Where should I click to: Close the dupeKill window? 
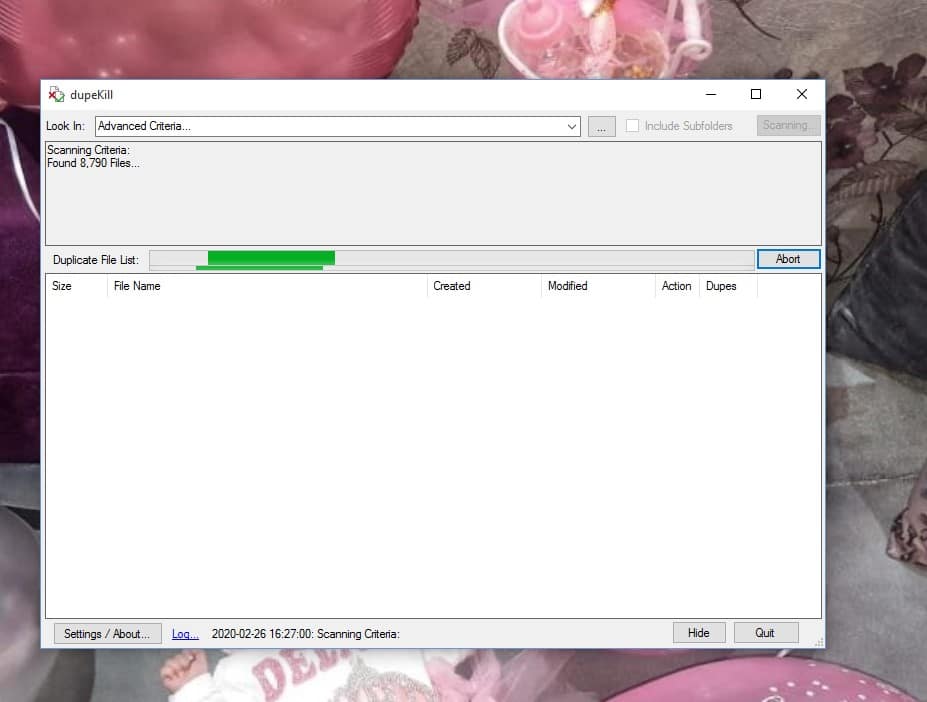801,95
